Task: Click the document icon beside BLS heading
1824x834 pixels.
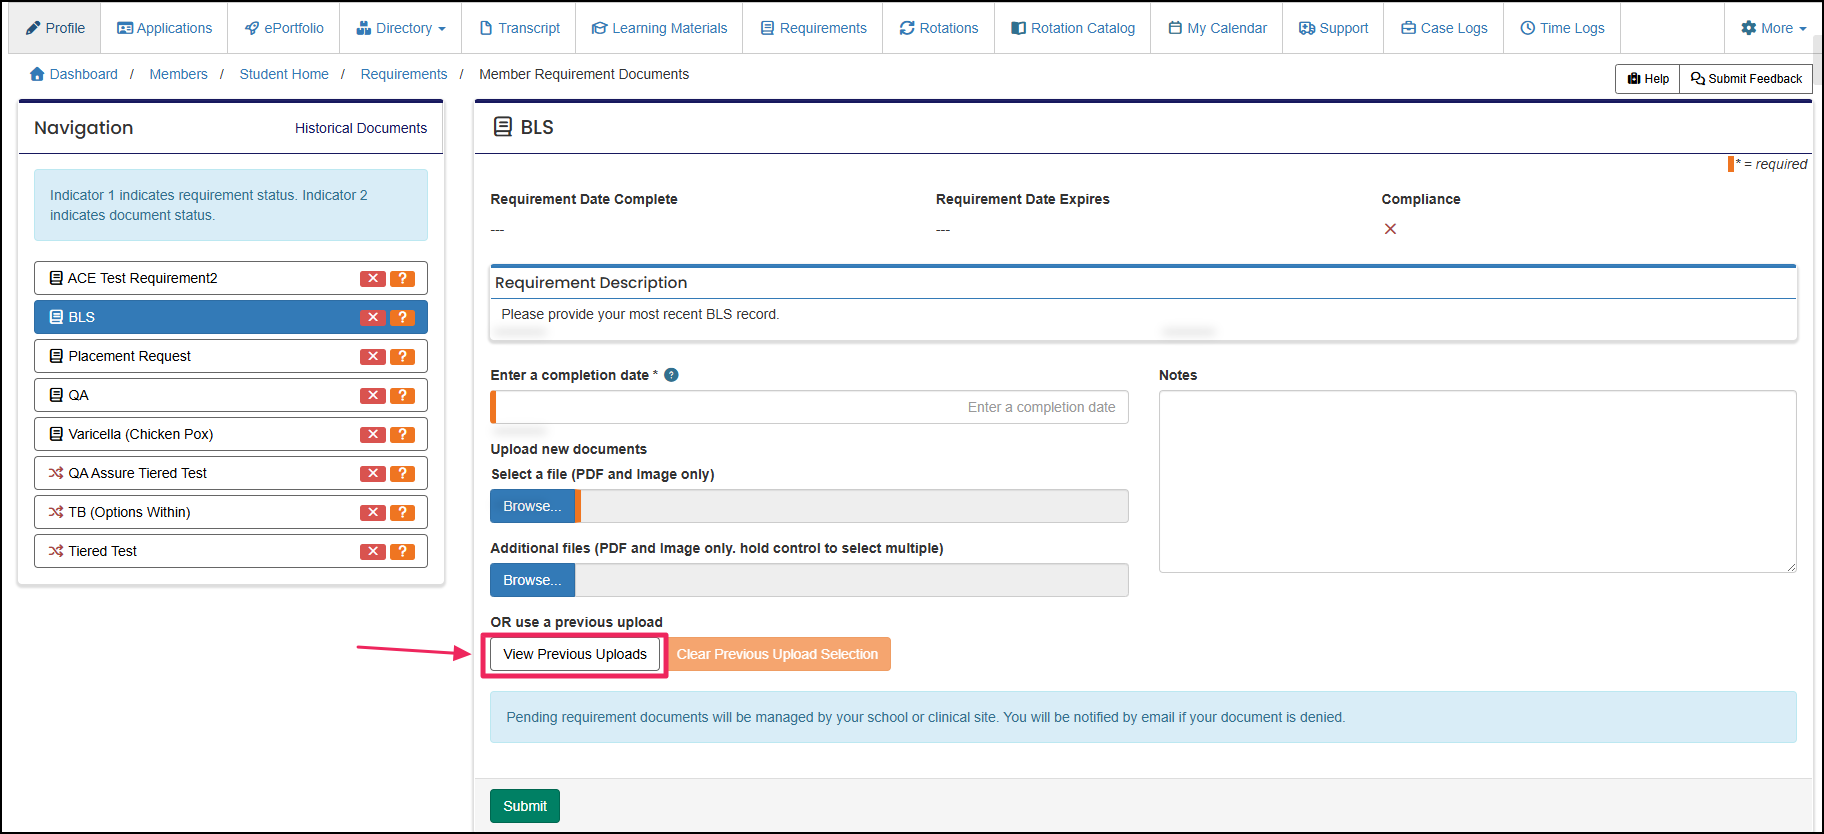Action: [503, 127]
